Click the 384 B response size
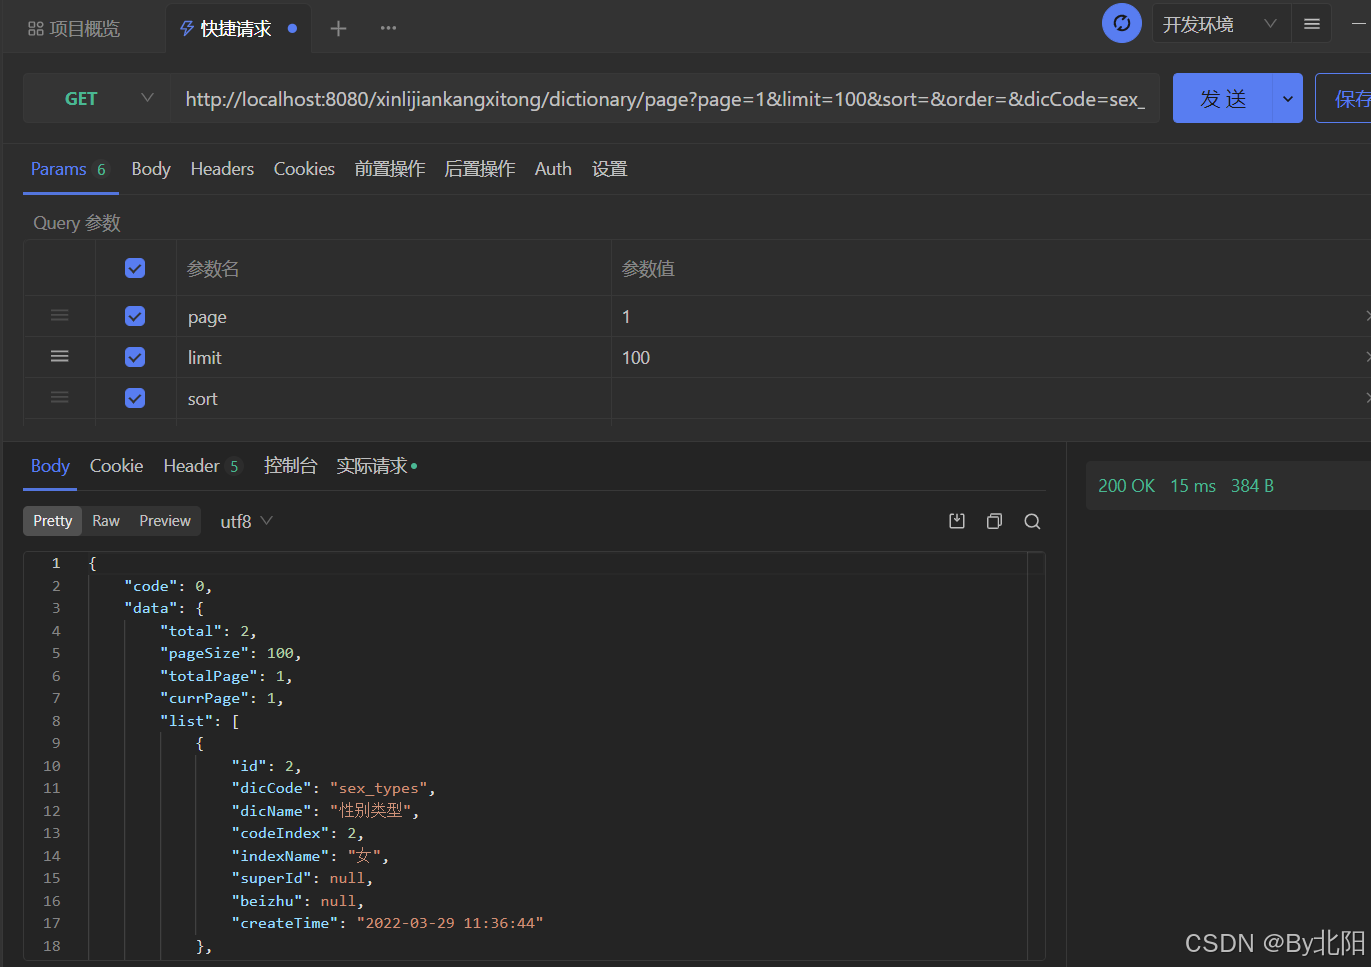This screenshot has height=967, width=1371. [1252, 486]
